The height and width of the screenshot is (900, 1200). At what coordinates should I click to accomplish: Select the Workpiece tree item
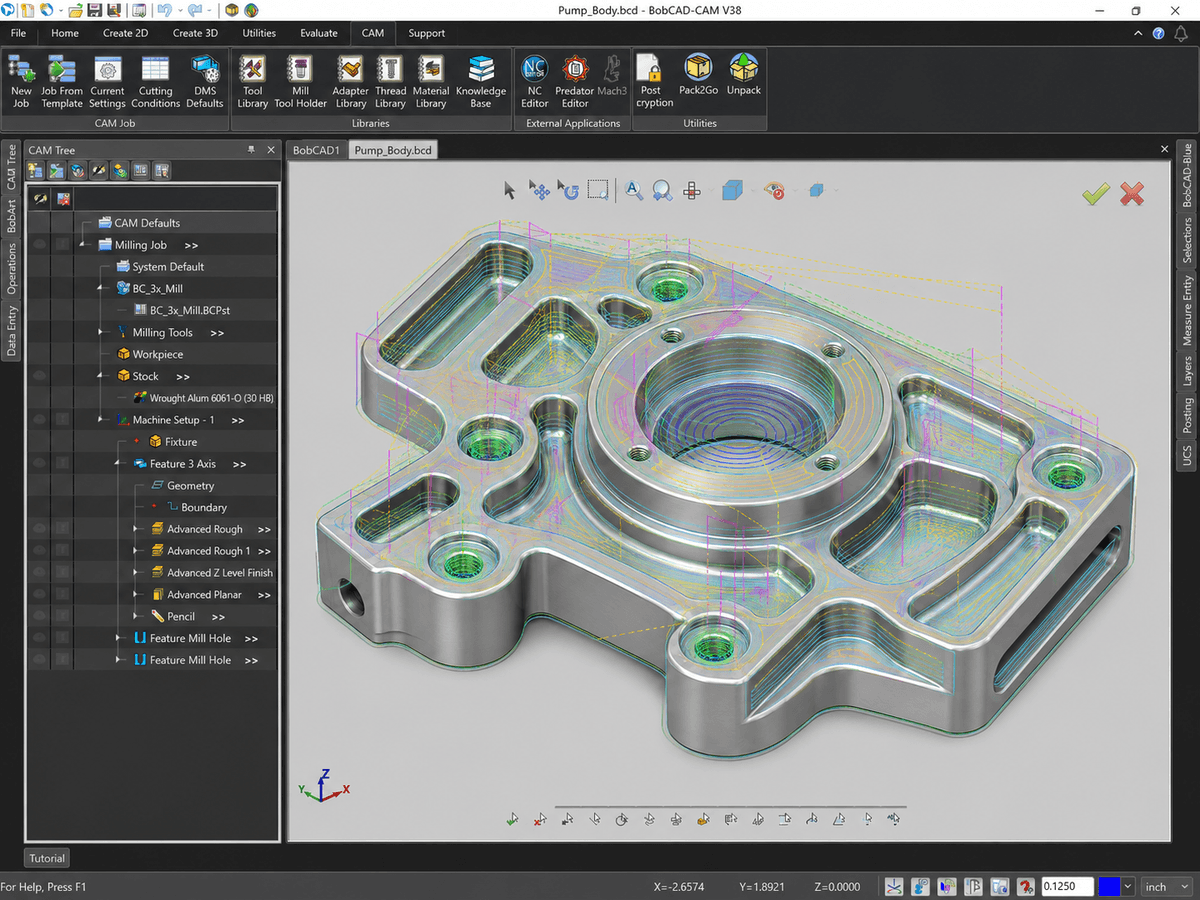point(158,354)
